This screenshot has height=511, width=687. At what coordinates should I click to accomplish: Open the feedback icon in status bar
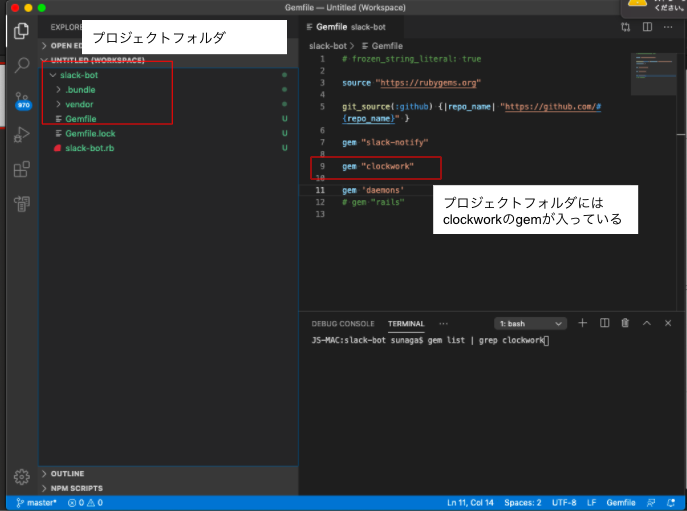(x=651, y=503)
